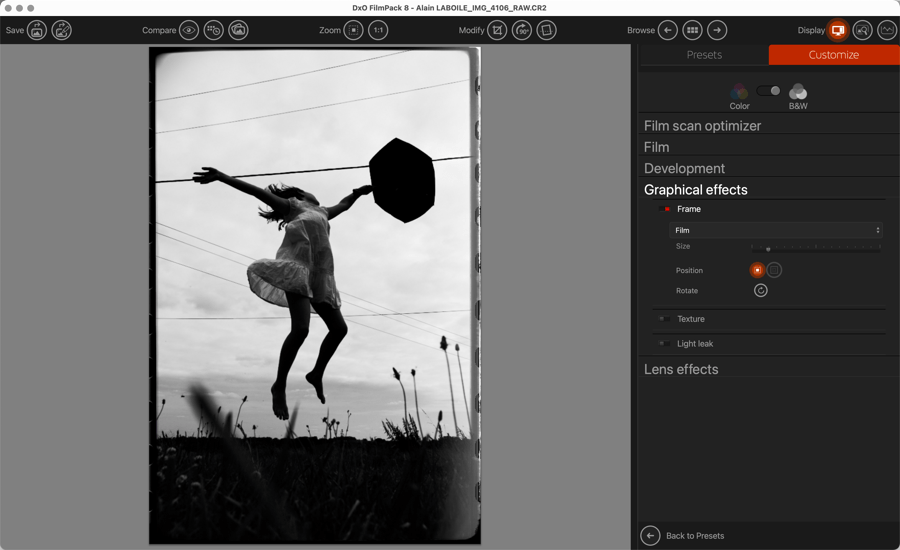
Task: Disable the Frame effect toggle
Action: (x=666, y=210)
